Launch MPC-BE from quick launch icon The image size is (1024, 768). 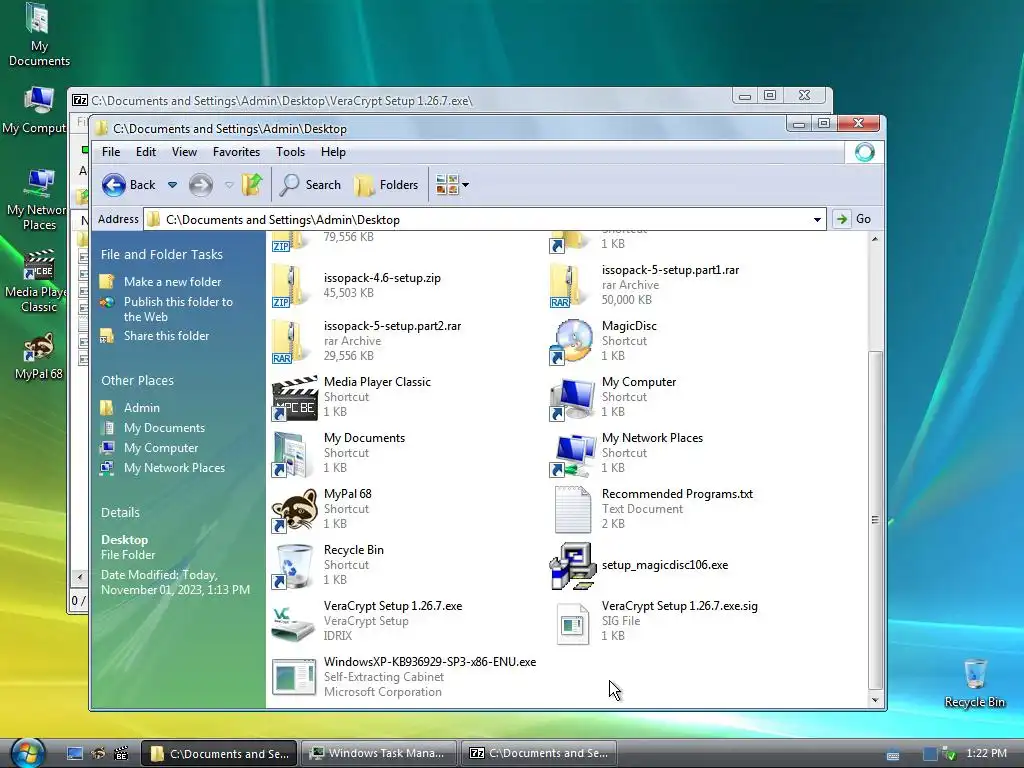click(121, 753)
